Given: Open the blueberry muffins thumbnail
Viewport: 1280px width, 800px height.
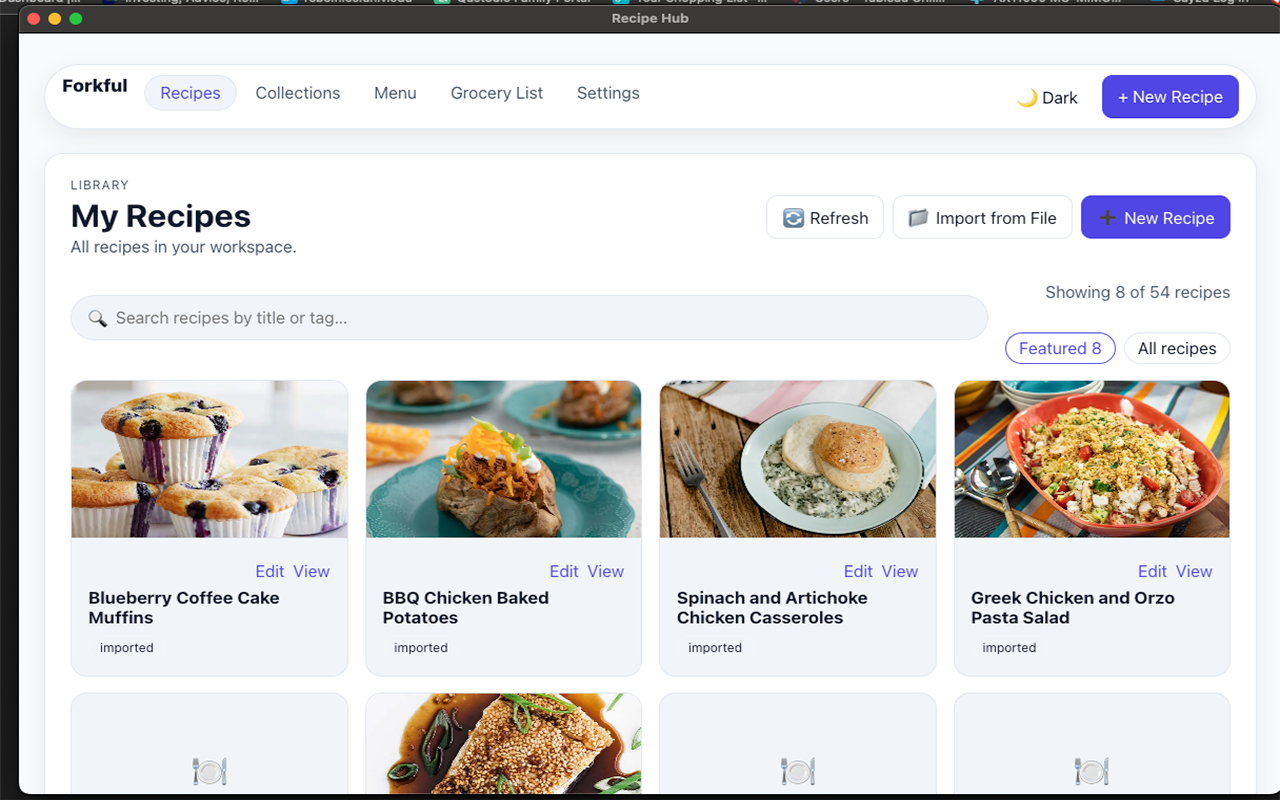Looking at the screenshot, I should coord(210,459).
